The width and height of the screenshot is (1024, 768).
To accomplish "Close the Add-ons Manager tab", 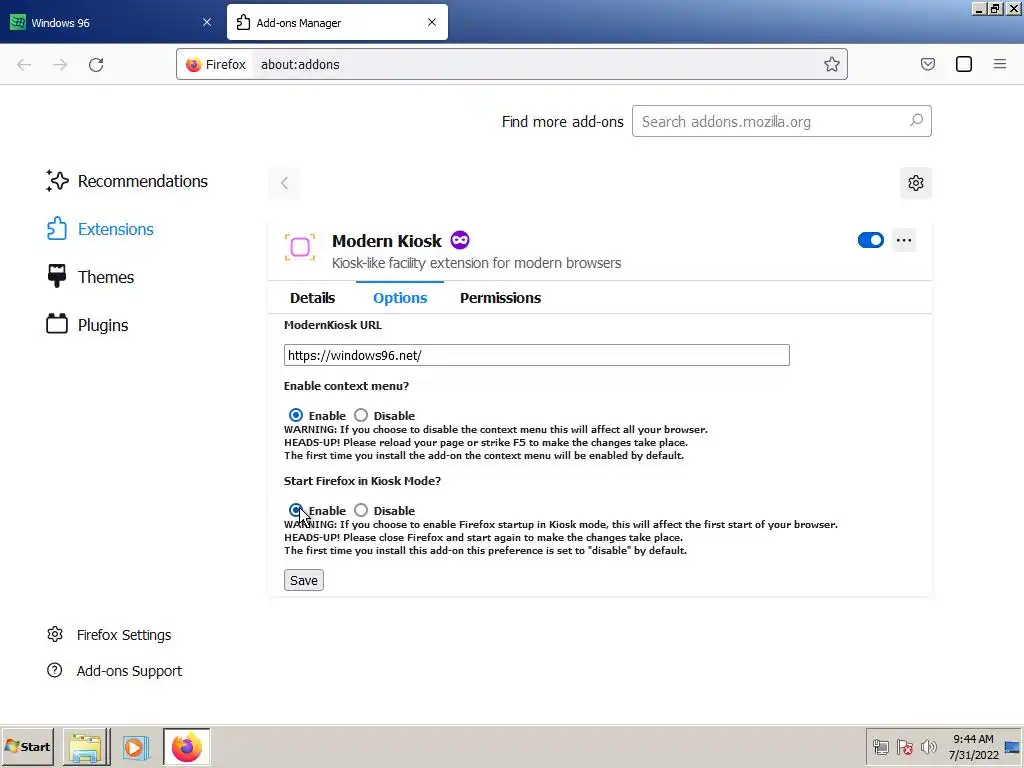I will click(432, 22).
